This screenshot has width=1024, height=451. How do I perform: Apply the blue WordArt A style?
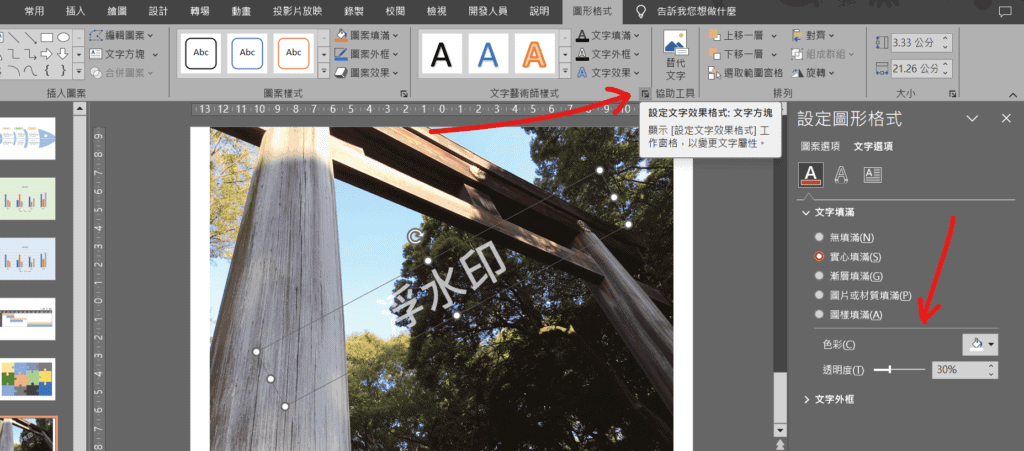pos(488,53)
